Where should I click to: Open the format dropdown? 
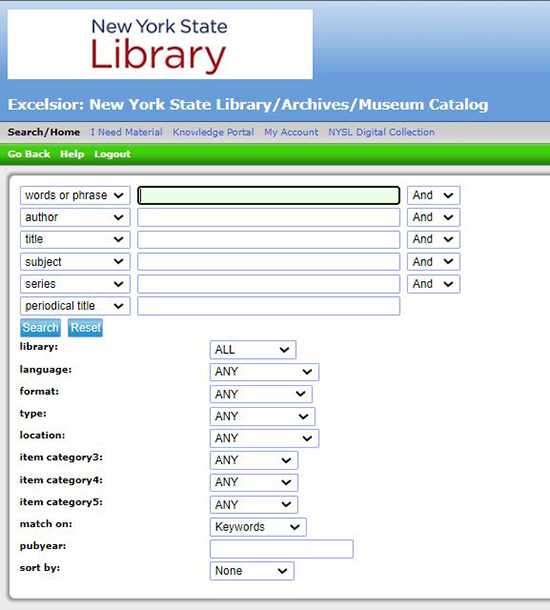point(261,394)
